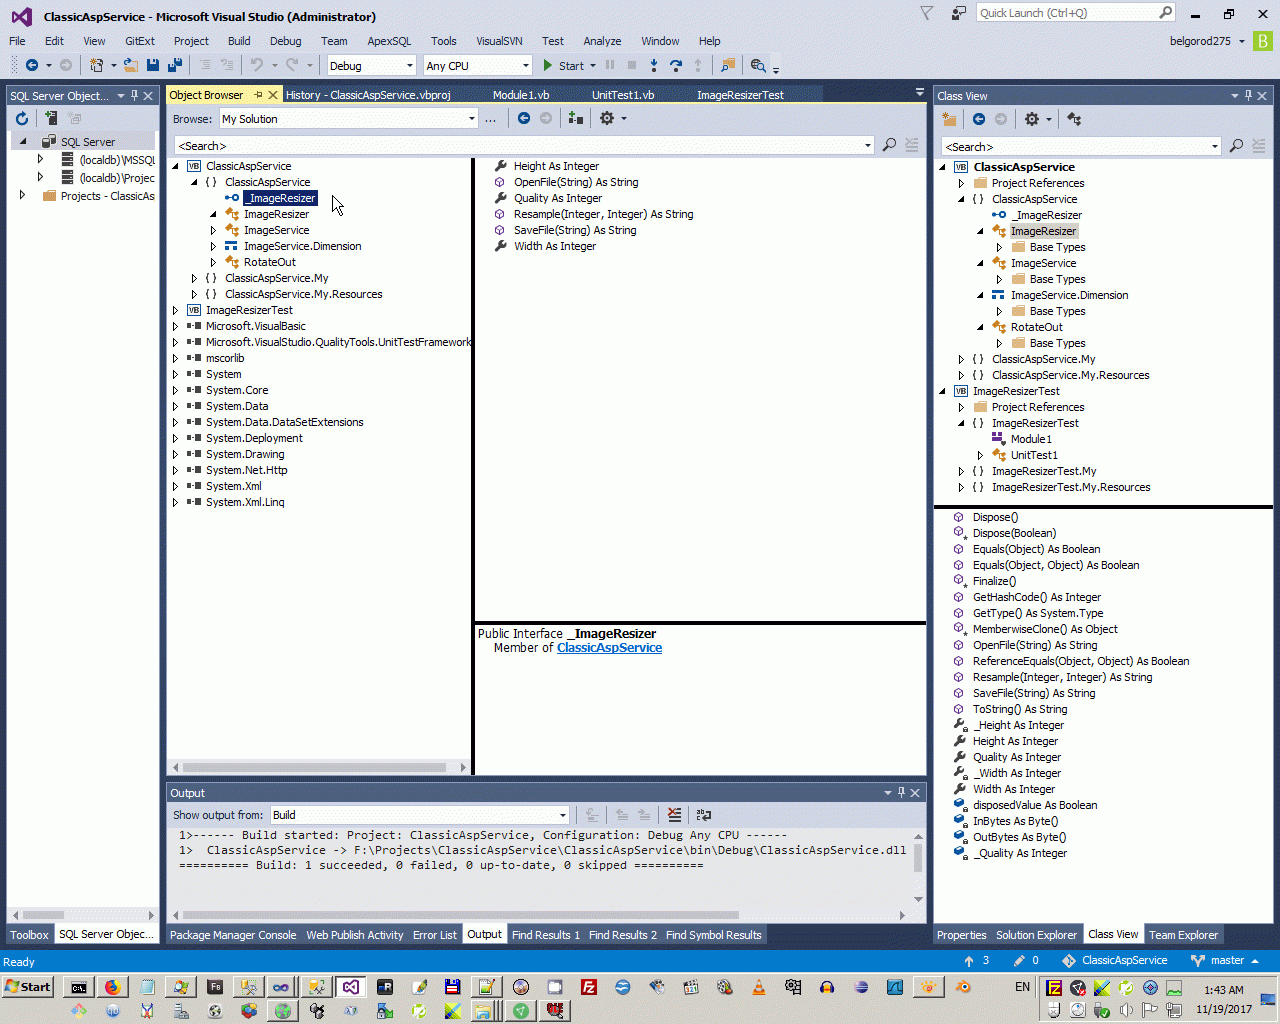
Task: Click the Find in Files toolbar icon
Action: (x=728, y=65)
